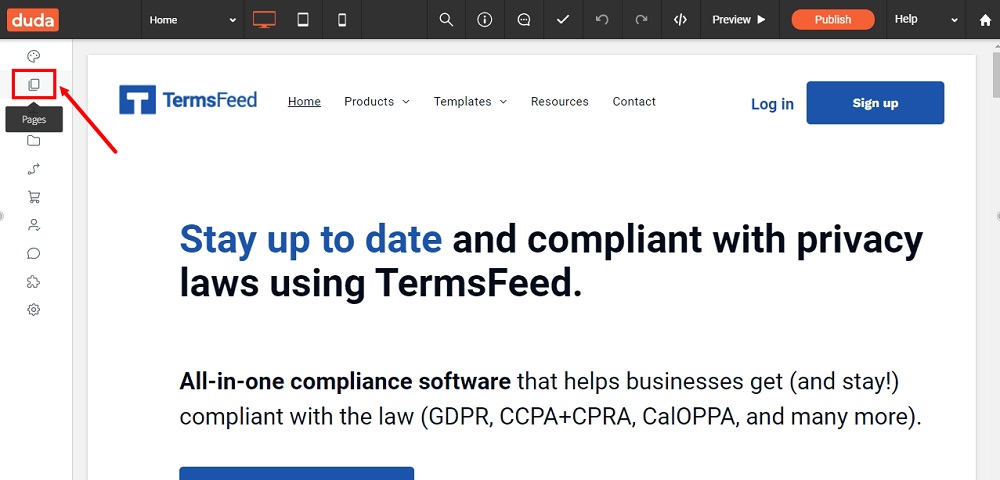1000x480 pixels.
Task: Open Resources navigation link
Action: tap(559, 101)
